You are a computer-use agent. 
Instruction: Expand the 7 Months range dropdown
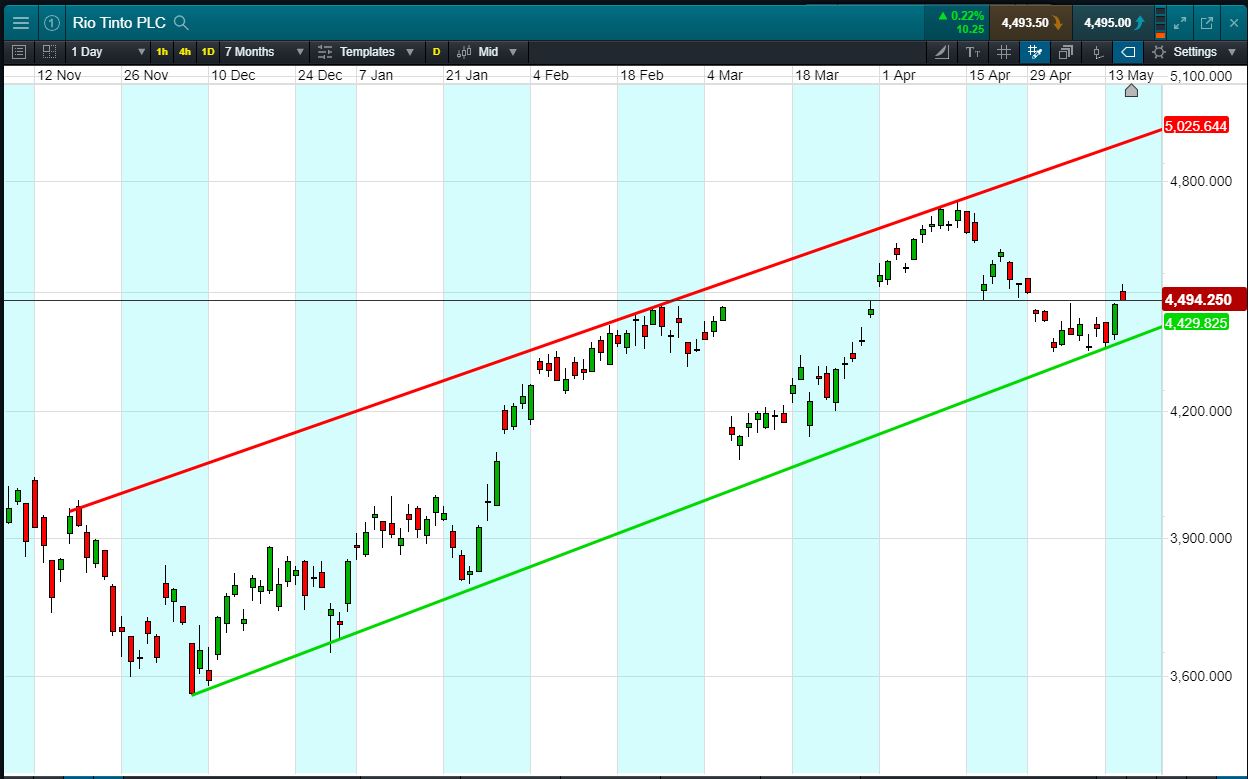pyautogui.click(x=264, y=51)
